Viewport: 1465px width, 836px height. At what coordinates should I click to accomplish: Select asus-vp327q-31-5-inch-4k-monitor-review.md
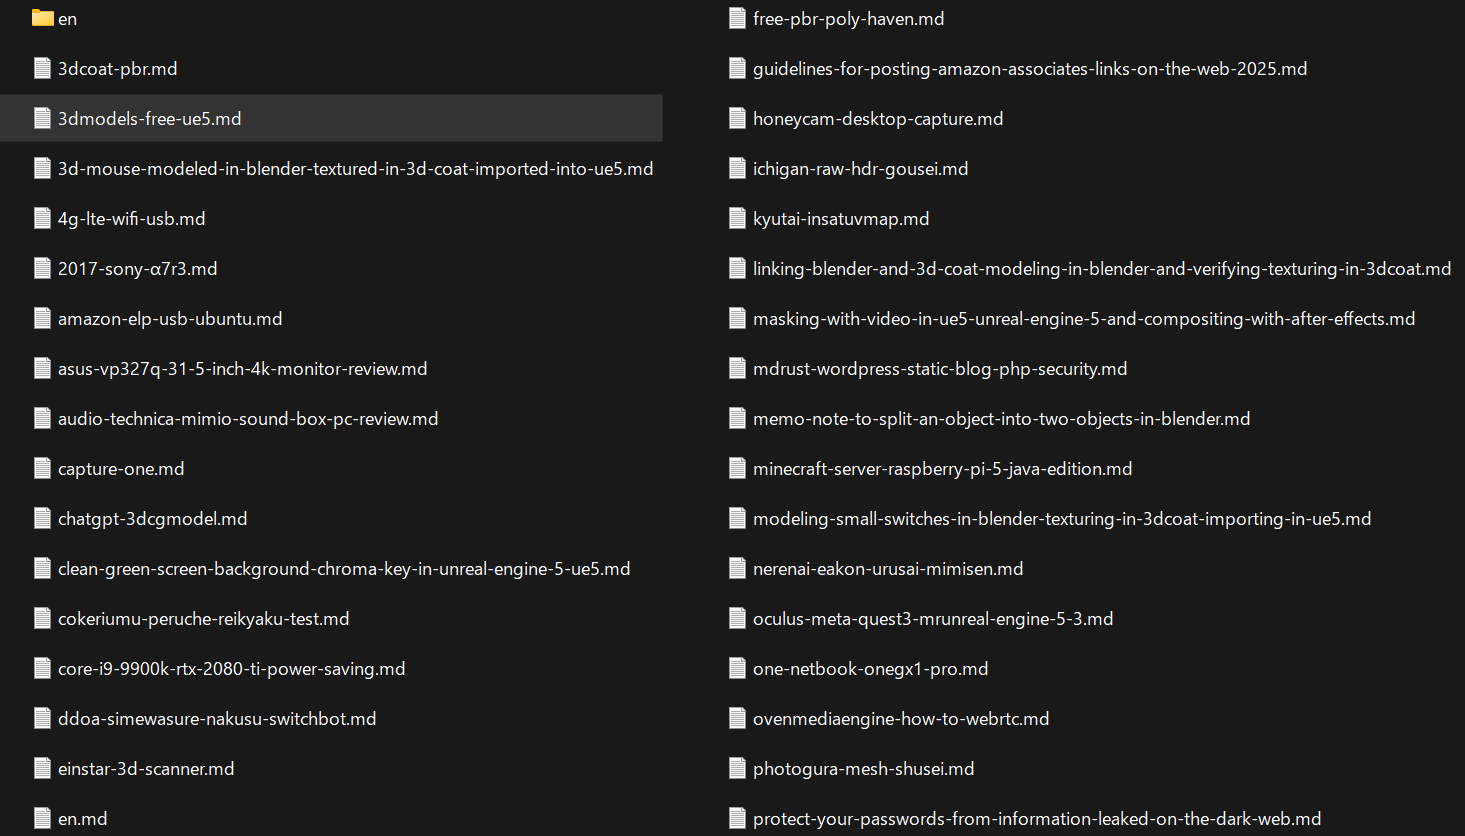(243, 368)
